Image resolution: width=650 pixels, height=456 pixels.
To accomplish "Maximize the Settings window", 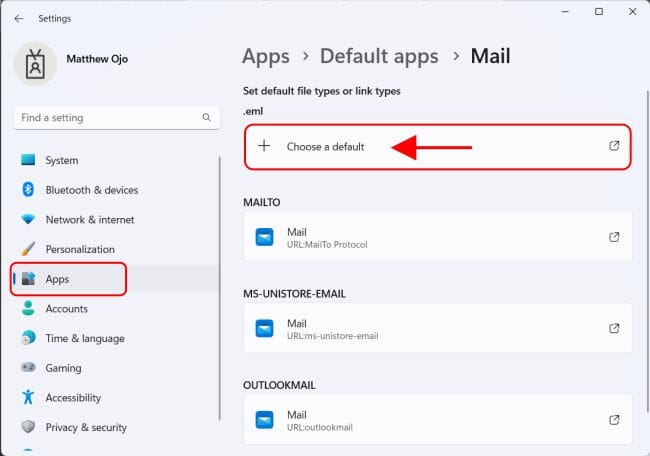I will coord(599,12).
